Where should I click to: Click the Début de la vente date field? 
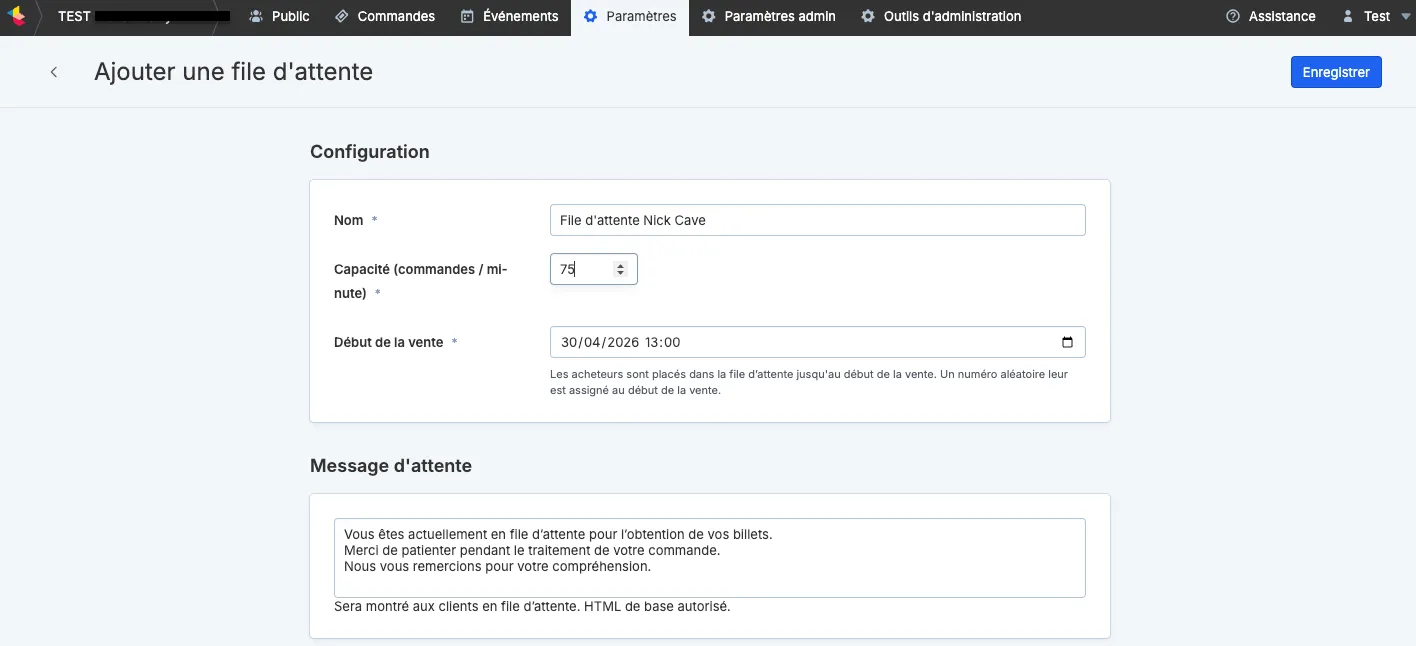pos(817,342)
